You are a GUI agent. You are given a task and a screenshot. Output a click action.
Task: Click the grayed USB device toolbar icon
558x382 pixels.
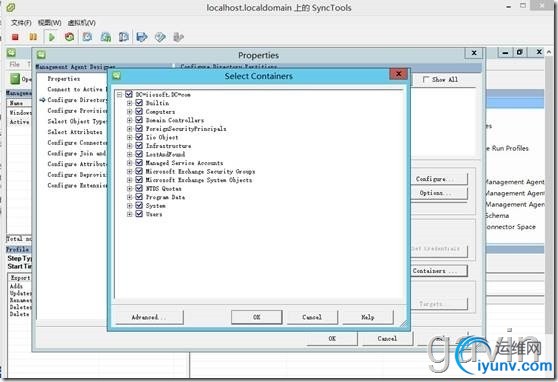click(178, 37)
